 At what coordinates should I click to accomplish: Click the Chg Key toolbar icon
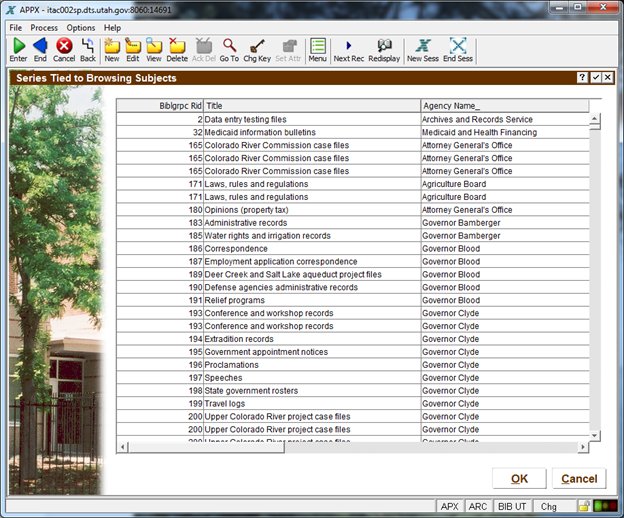257,46
